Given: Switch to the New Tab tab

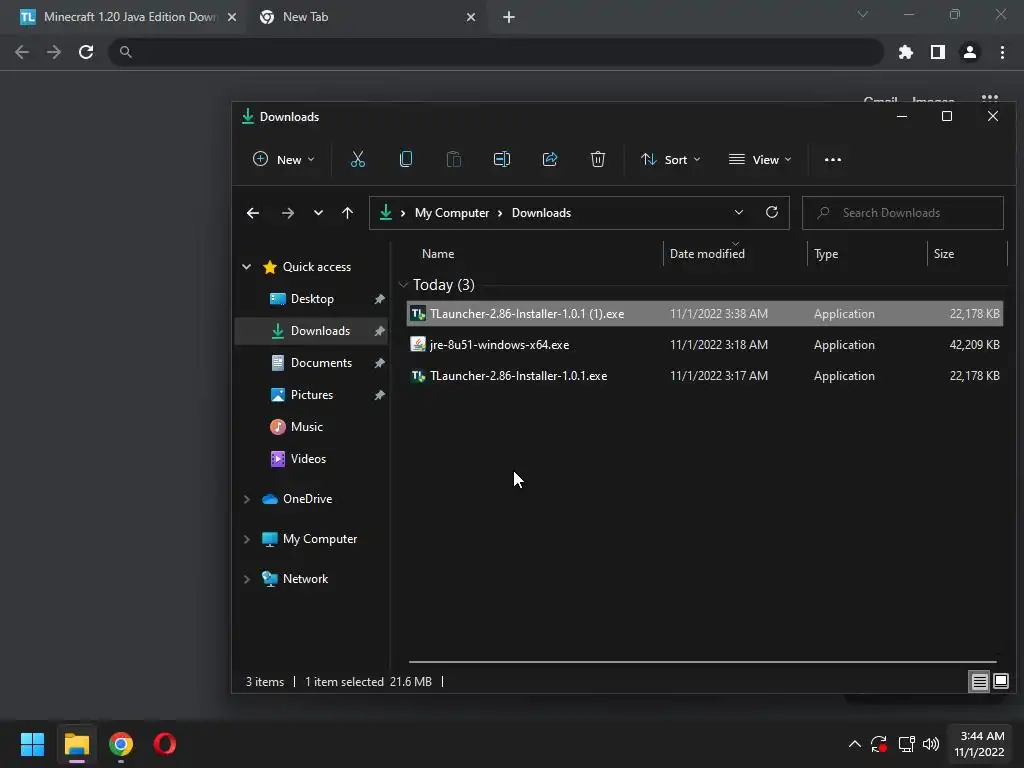Looking at the screenshot, I should (366, 17).
